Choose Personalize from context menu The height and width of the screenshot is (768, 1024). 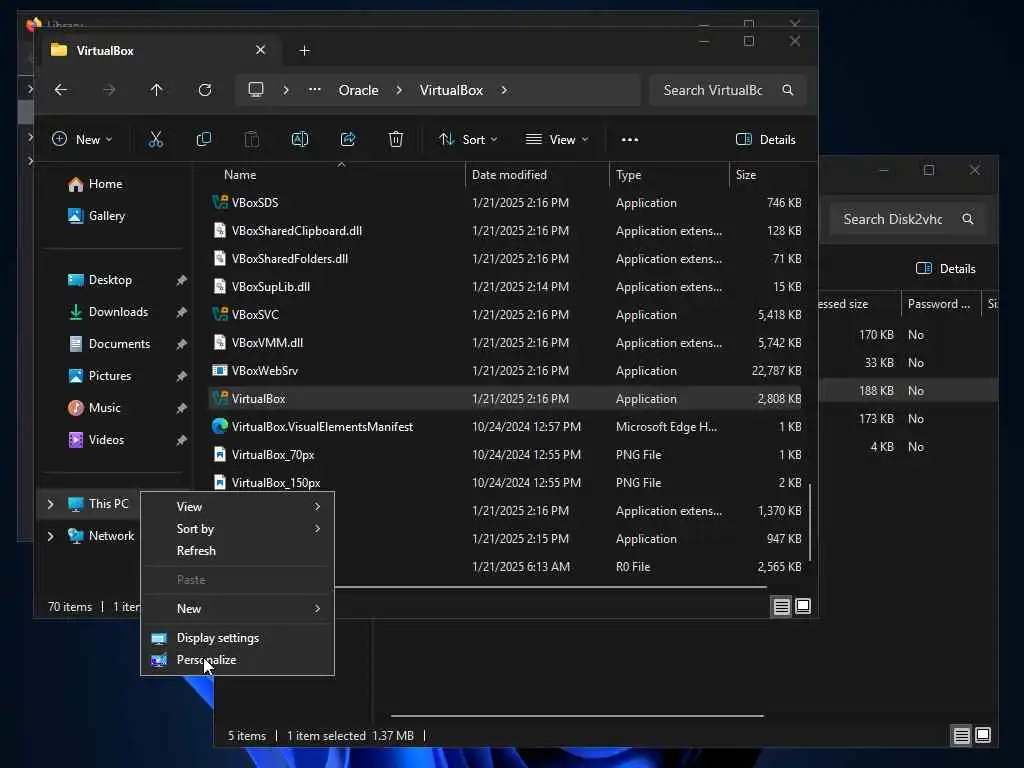(238, 660)
